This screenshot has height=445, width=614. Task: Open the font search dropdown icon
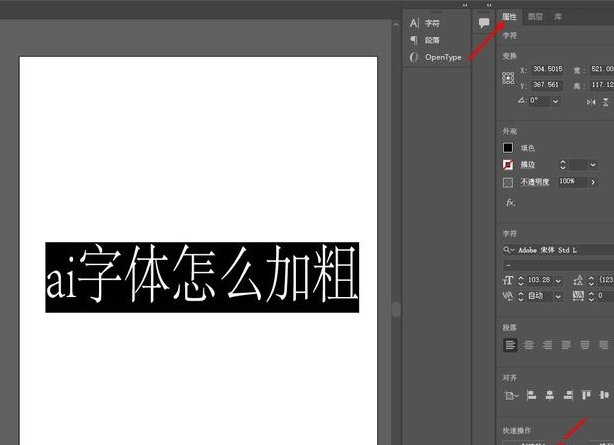click(x=509, y=250)
